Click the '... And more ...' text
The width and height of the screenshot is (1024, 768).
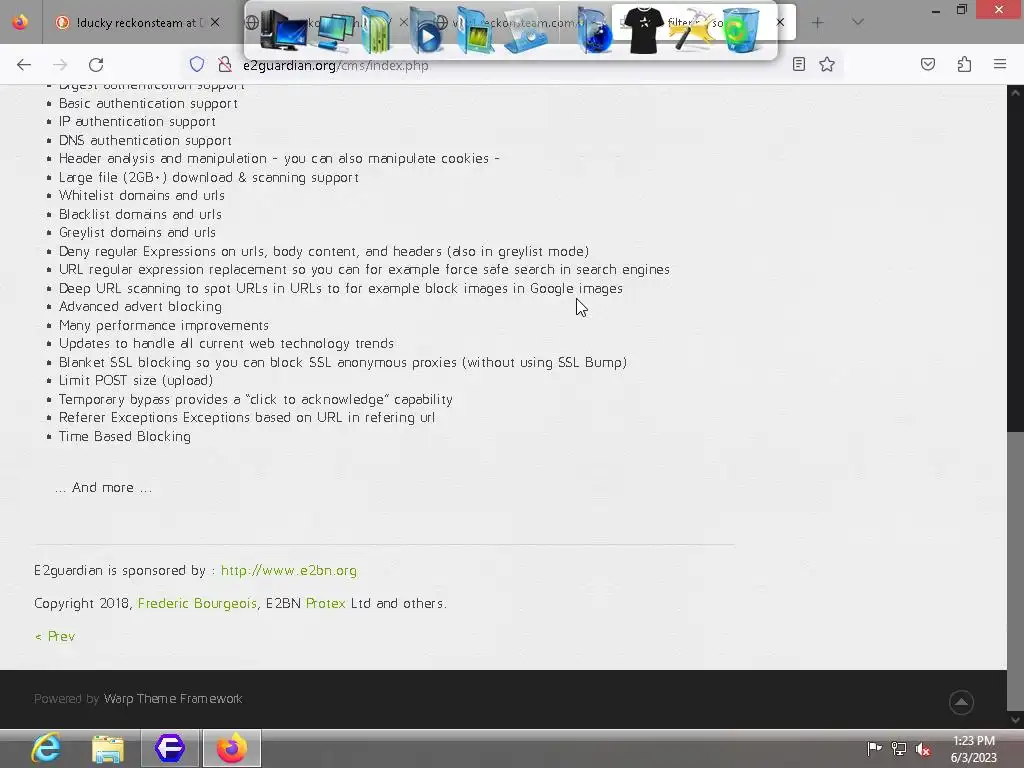click(x=103, y=488)
